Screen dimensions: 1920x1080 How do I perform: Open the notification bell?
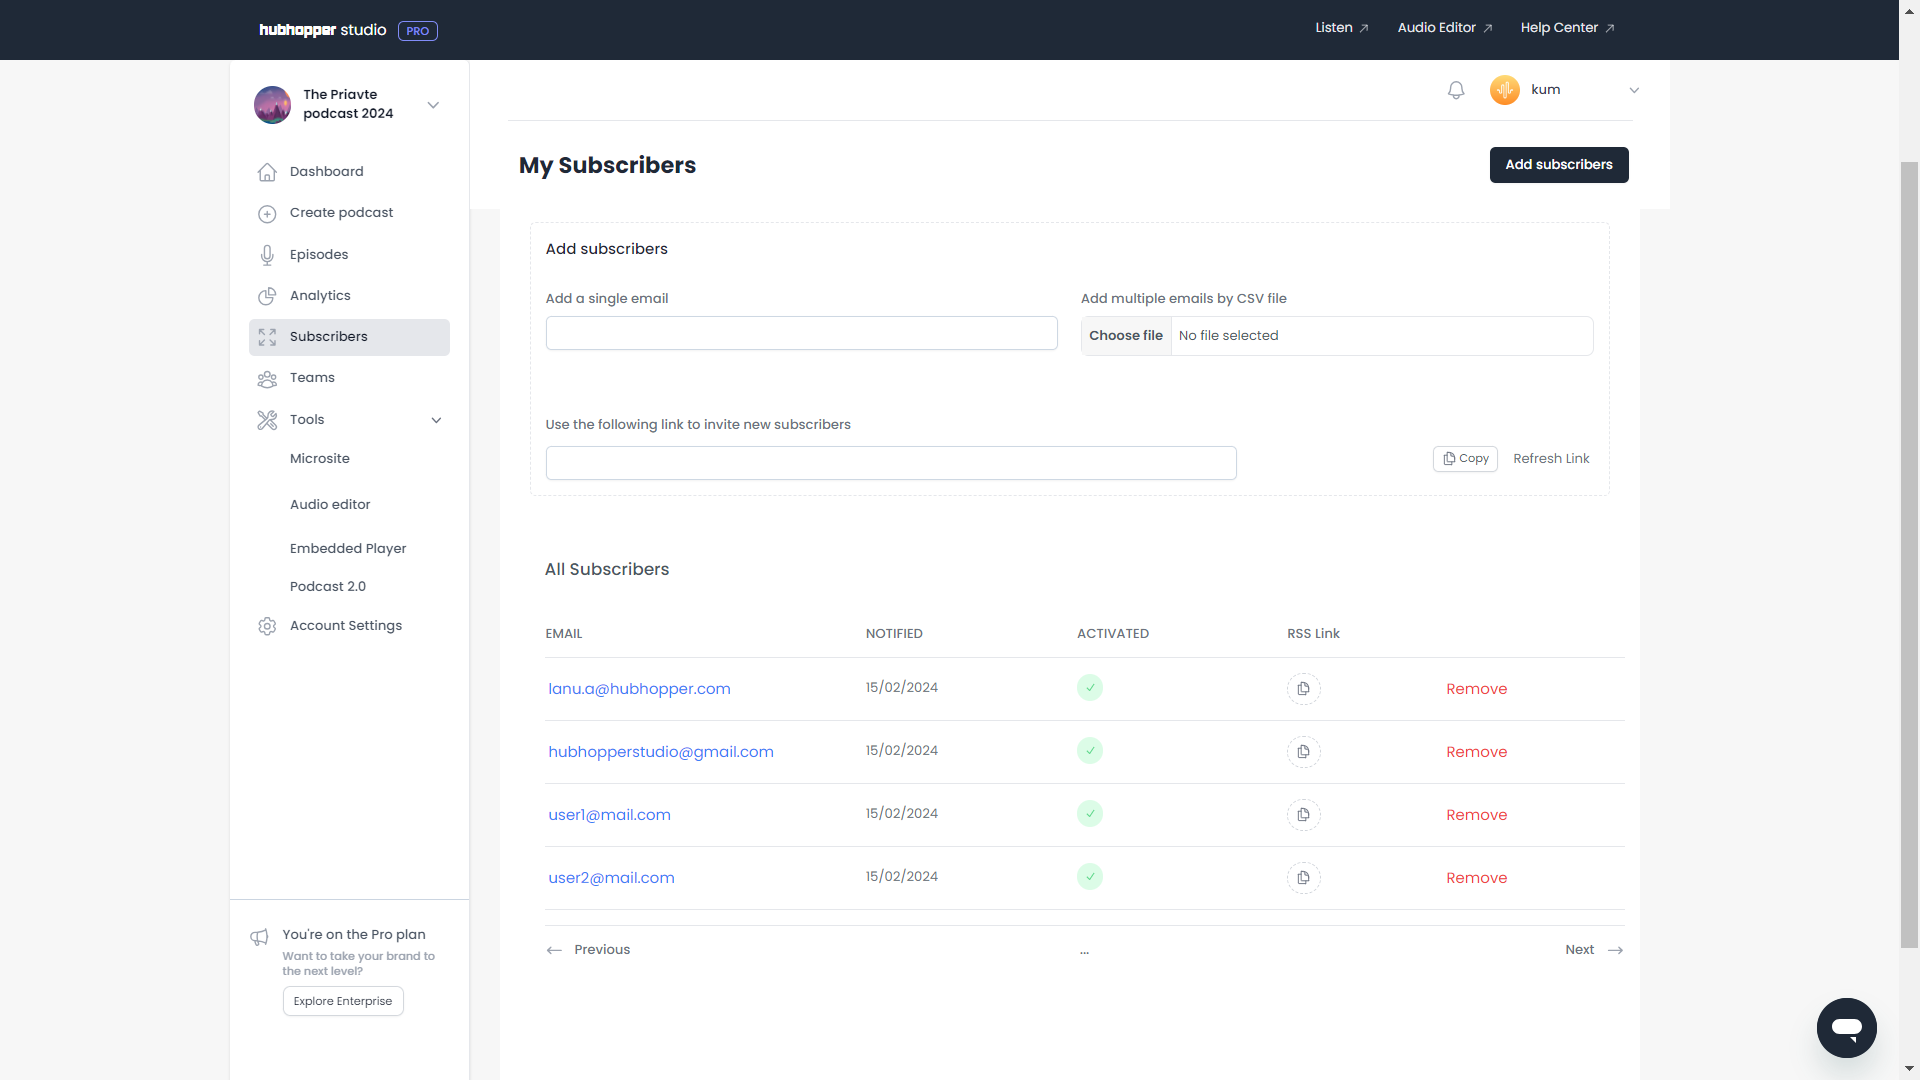point(1456,90)
